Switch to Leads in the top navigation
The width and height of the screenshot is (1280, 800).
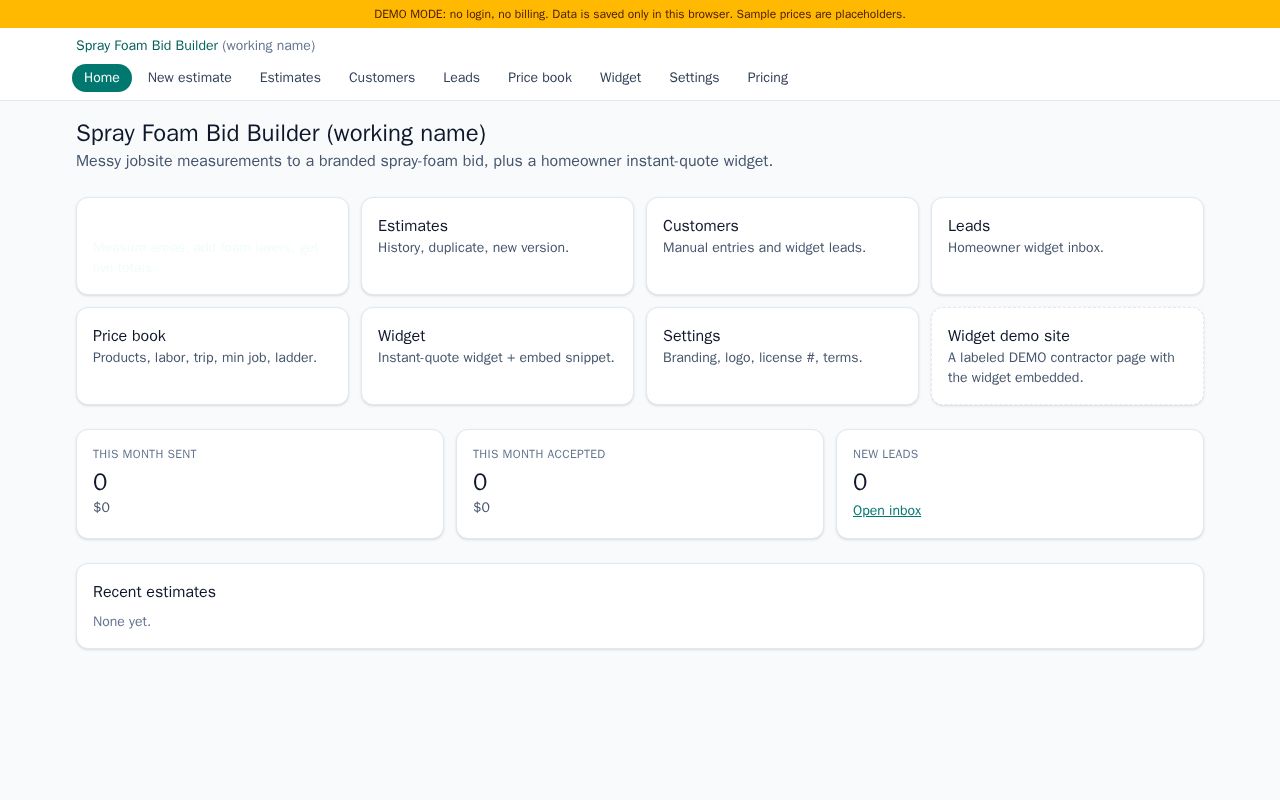click(461, 78)
